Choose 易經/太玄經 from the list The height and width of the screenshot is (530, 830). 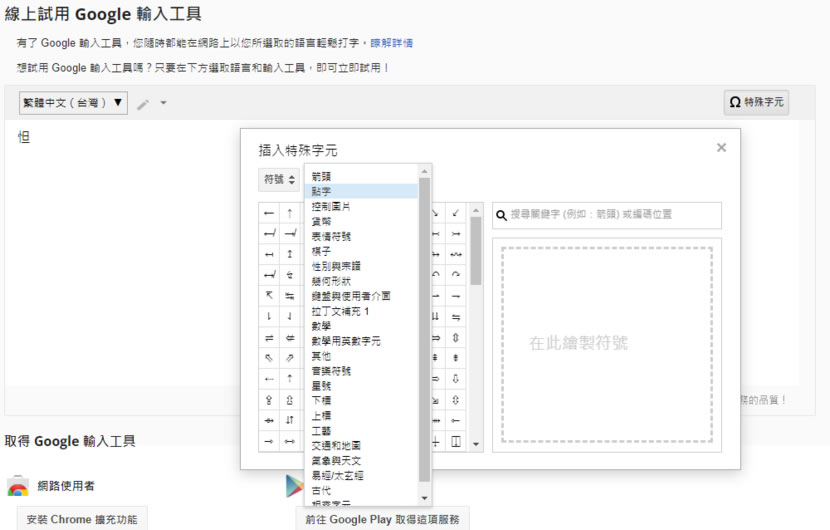[x=361, y=475]
